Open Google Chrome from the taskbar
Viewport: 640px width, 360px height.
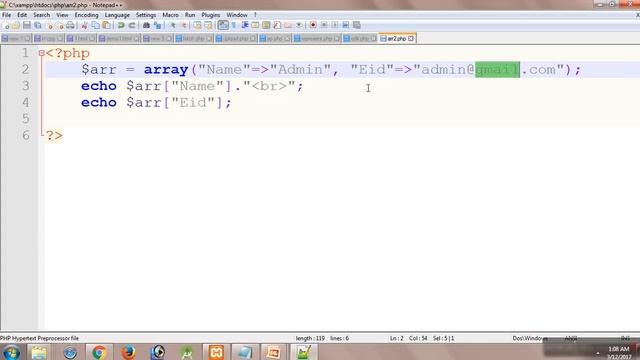(x=99, y=352)
